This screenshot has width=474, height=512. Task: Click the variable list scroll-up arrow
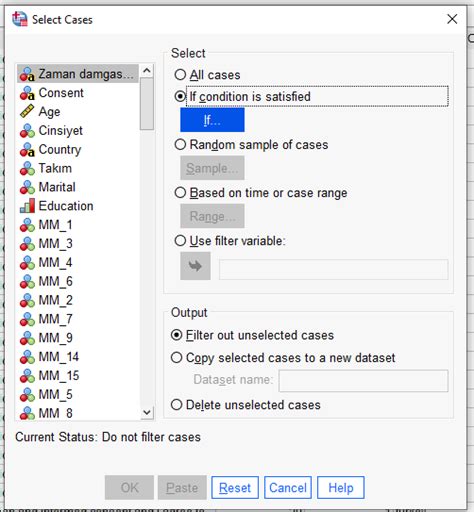[x=147, y=70]
